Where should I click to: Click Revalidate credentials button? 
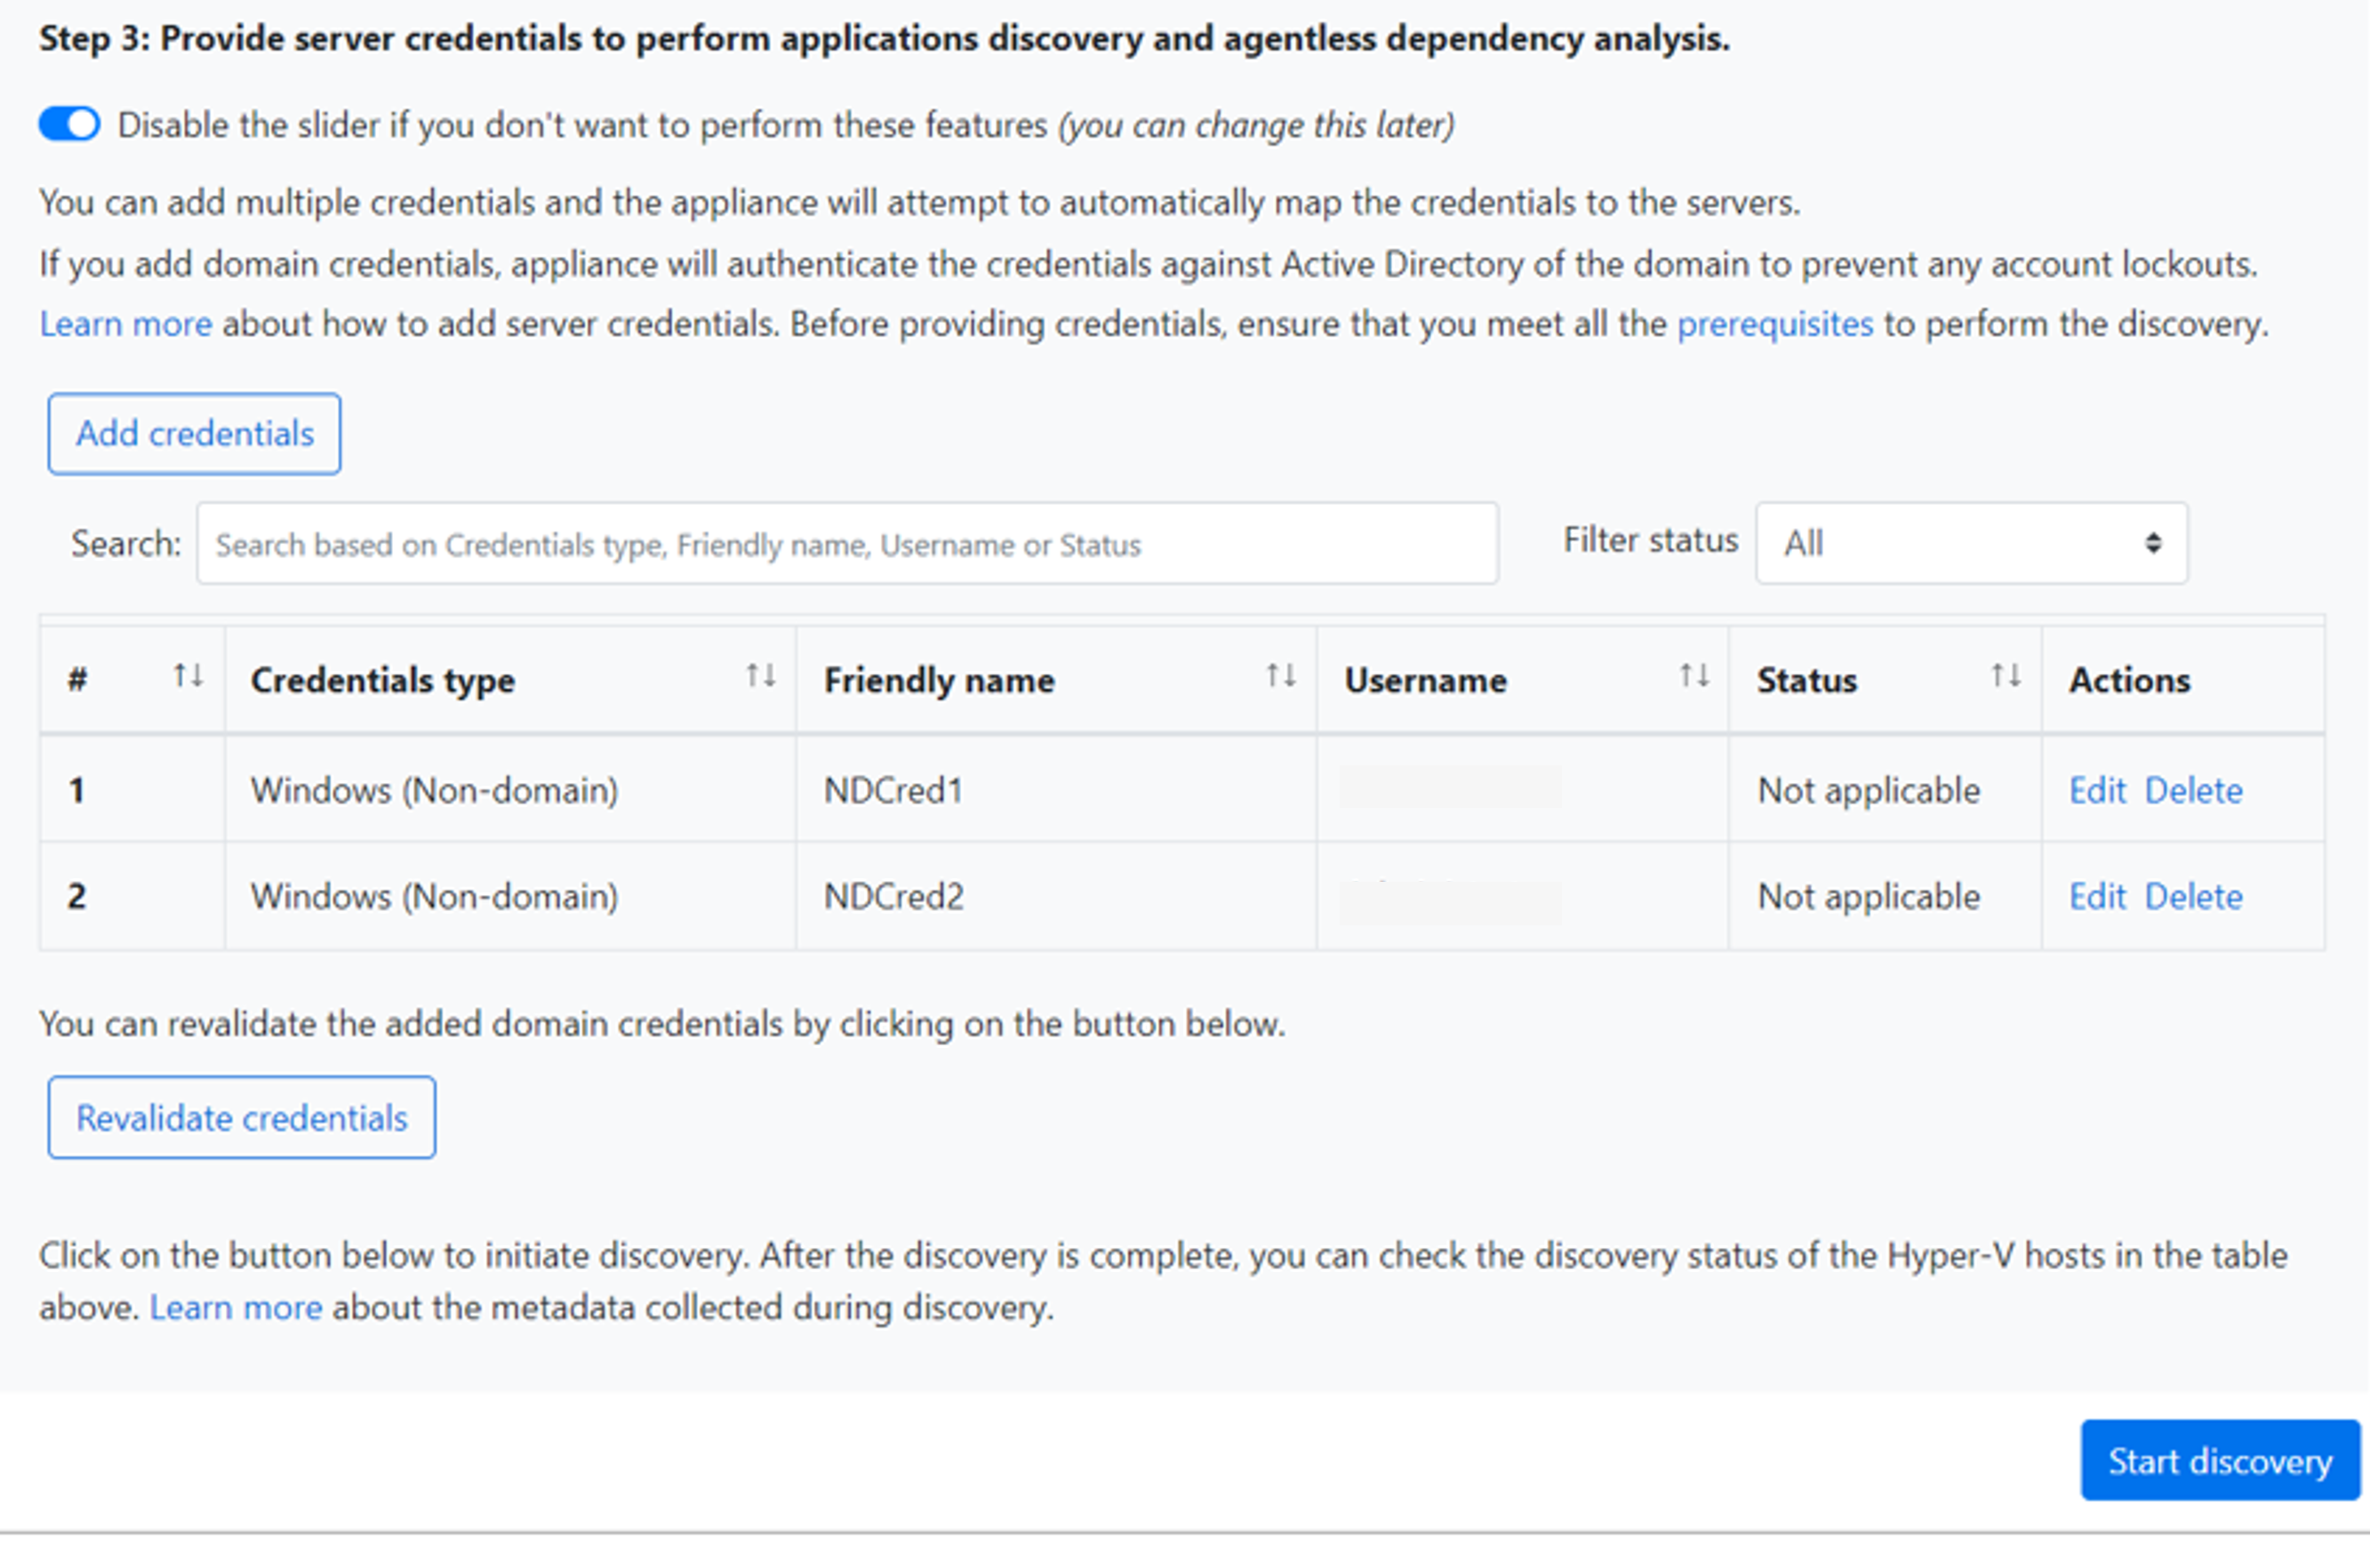[x=244, y=1116]
